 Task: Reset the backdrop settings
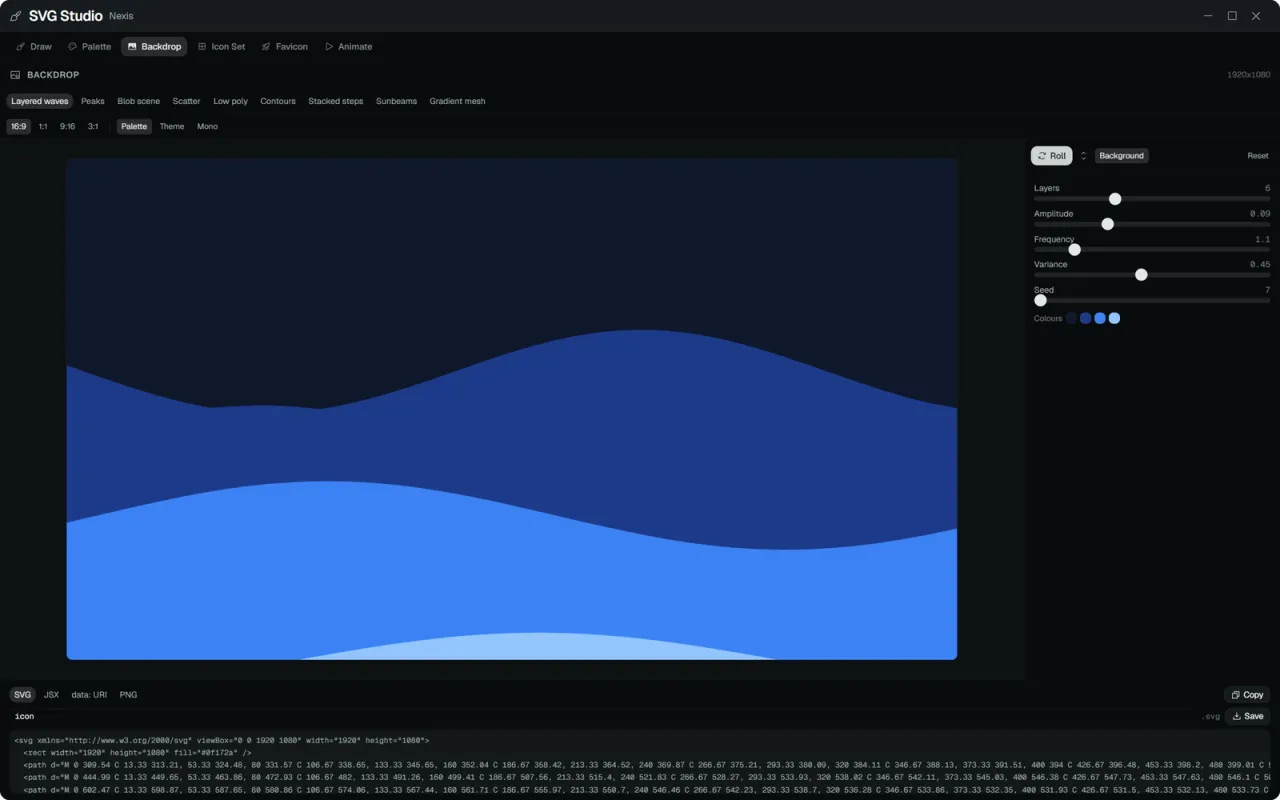[x=1258, y=156]
